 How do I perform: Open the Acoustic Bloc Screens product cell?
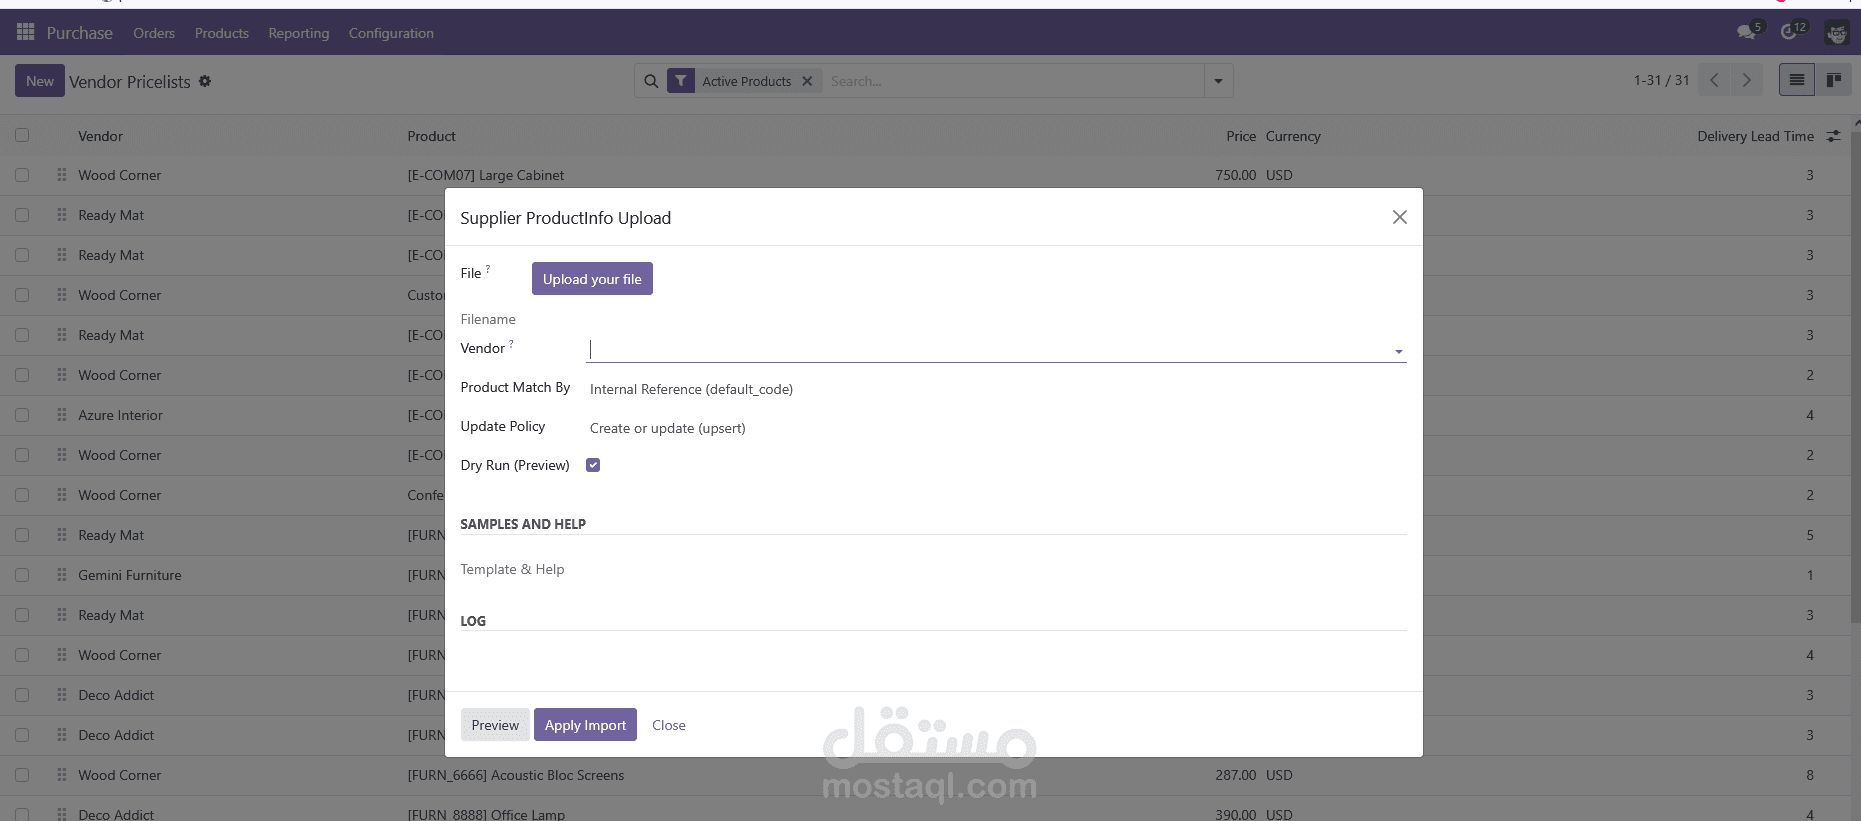point(516,775)
